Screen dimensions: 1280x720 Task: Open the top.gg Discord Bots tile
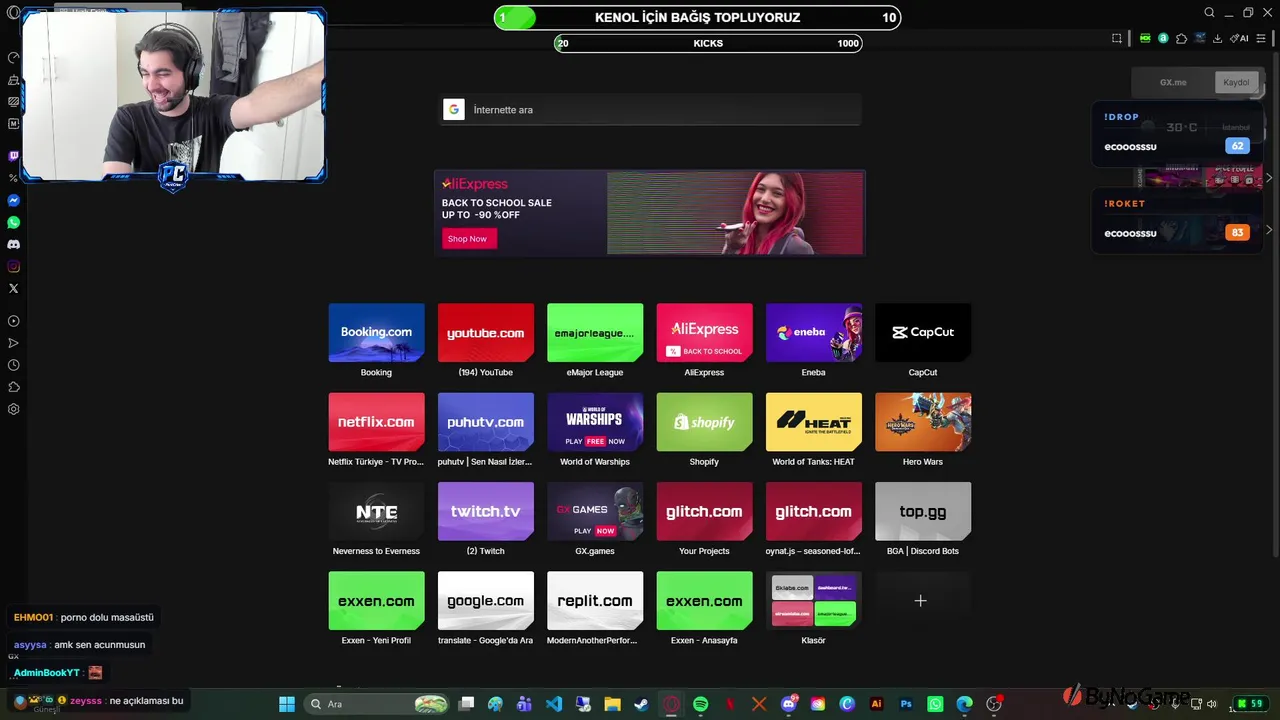pyautogui.click(x=923, y=511)
